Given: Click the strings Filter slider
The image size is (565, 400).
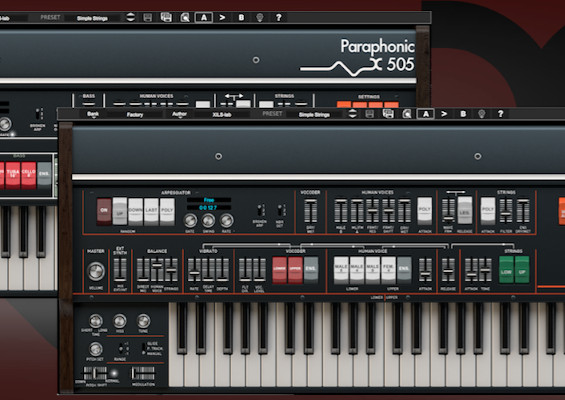Looking at the screenshot, I should [506, 210].
